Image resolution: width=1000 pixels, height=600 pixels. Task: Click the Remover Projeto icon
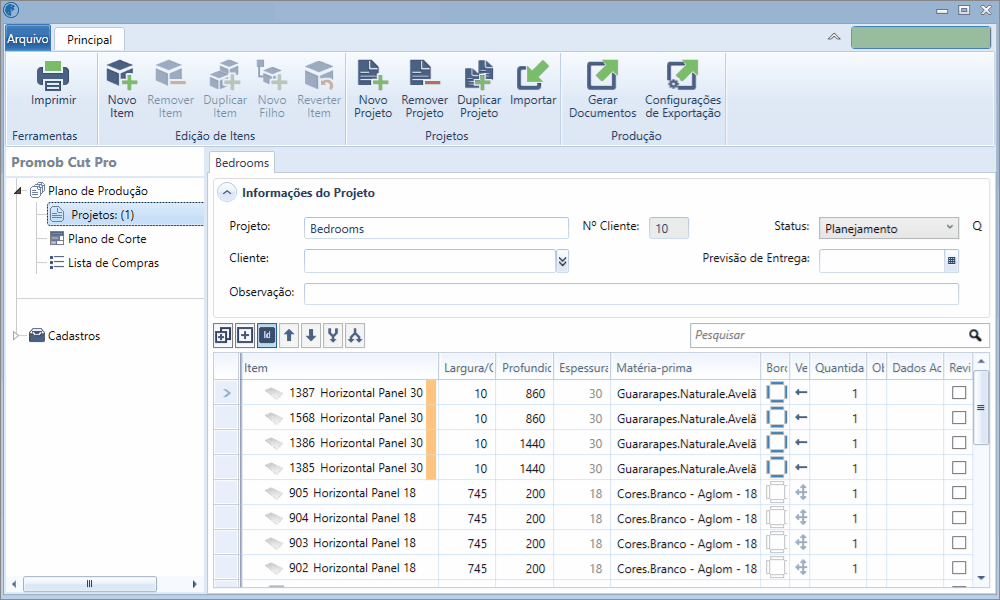(x=425, y=75)
